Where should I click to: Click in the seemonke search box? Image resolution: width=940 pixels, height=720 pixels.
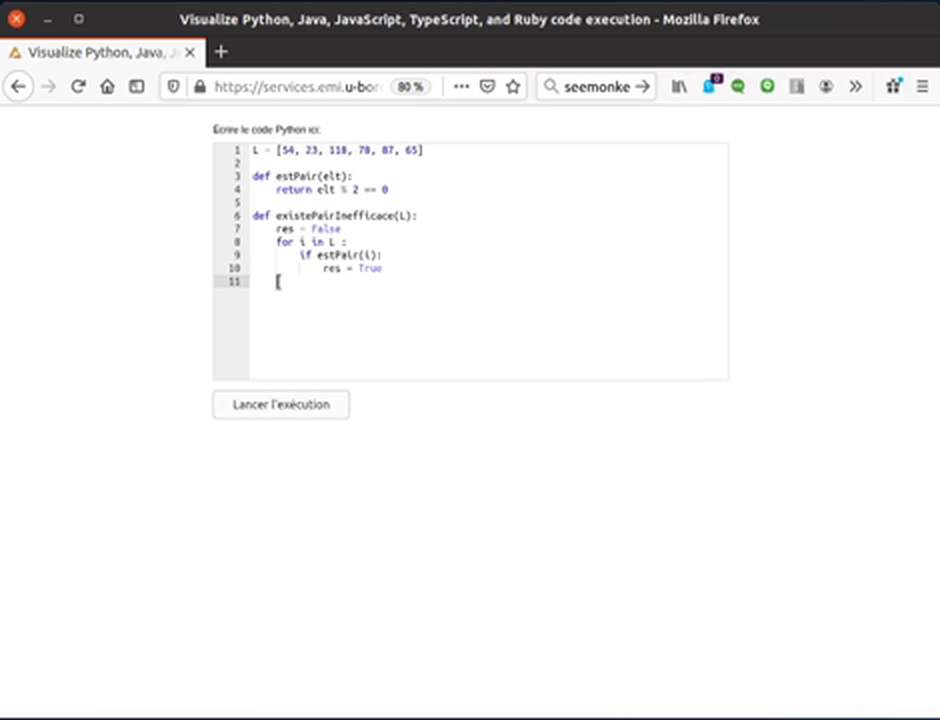click(x=596, y=87)
